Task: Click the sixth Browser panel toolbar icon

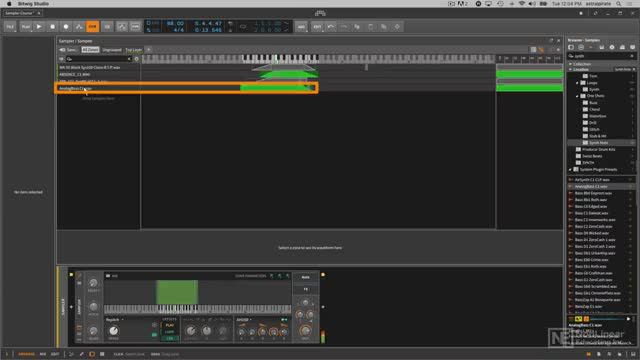Action: (x=622, y=47)
